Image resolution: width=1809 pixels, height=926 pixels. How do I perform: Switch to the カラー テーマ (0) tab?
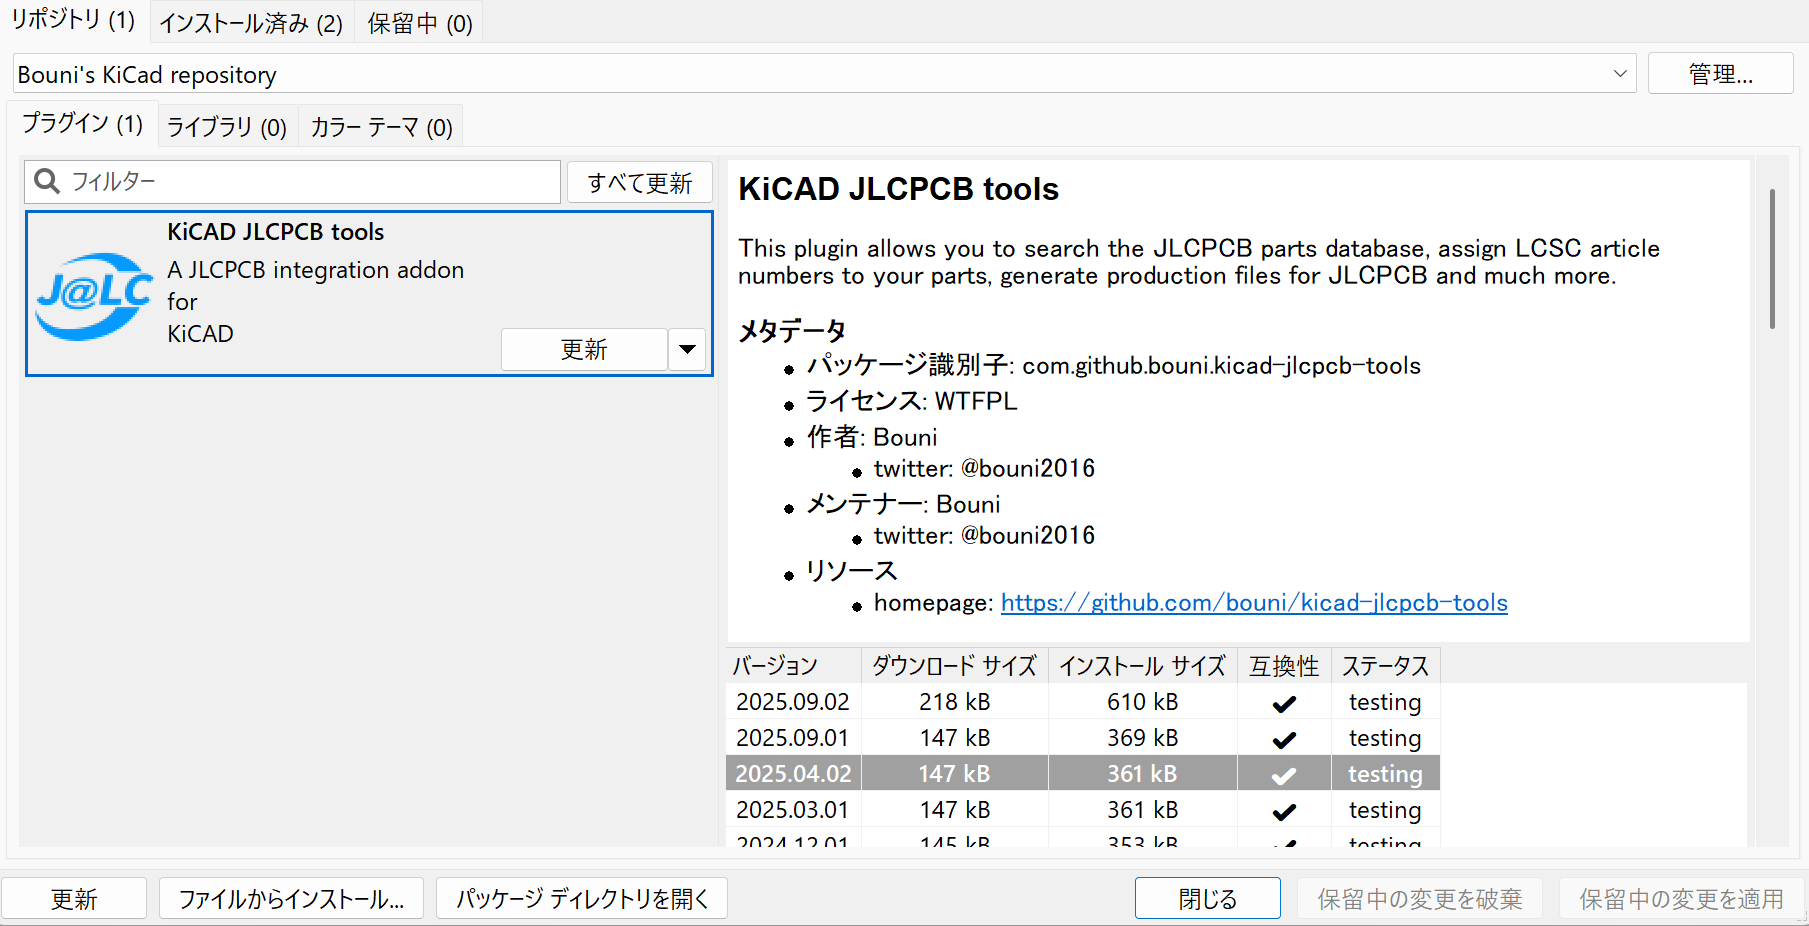tap(381, 127)
